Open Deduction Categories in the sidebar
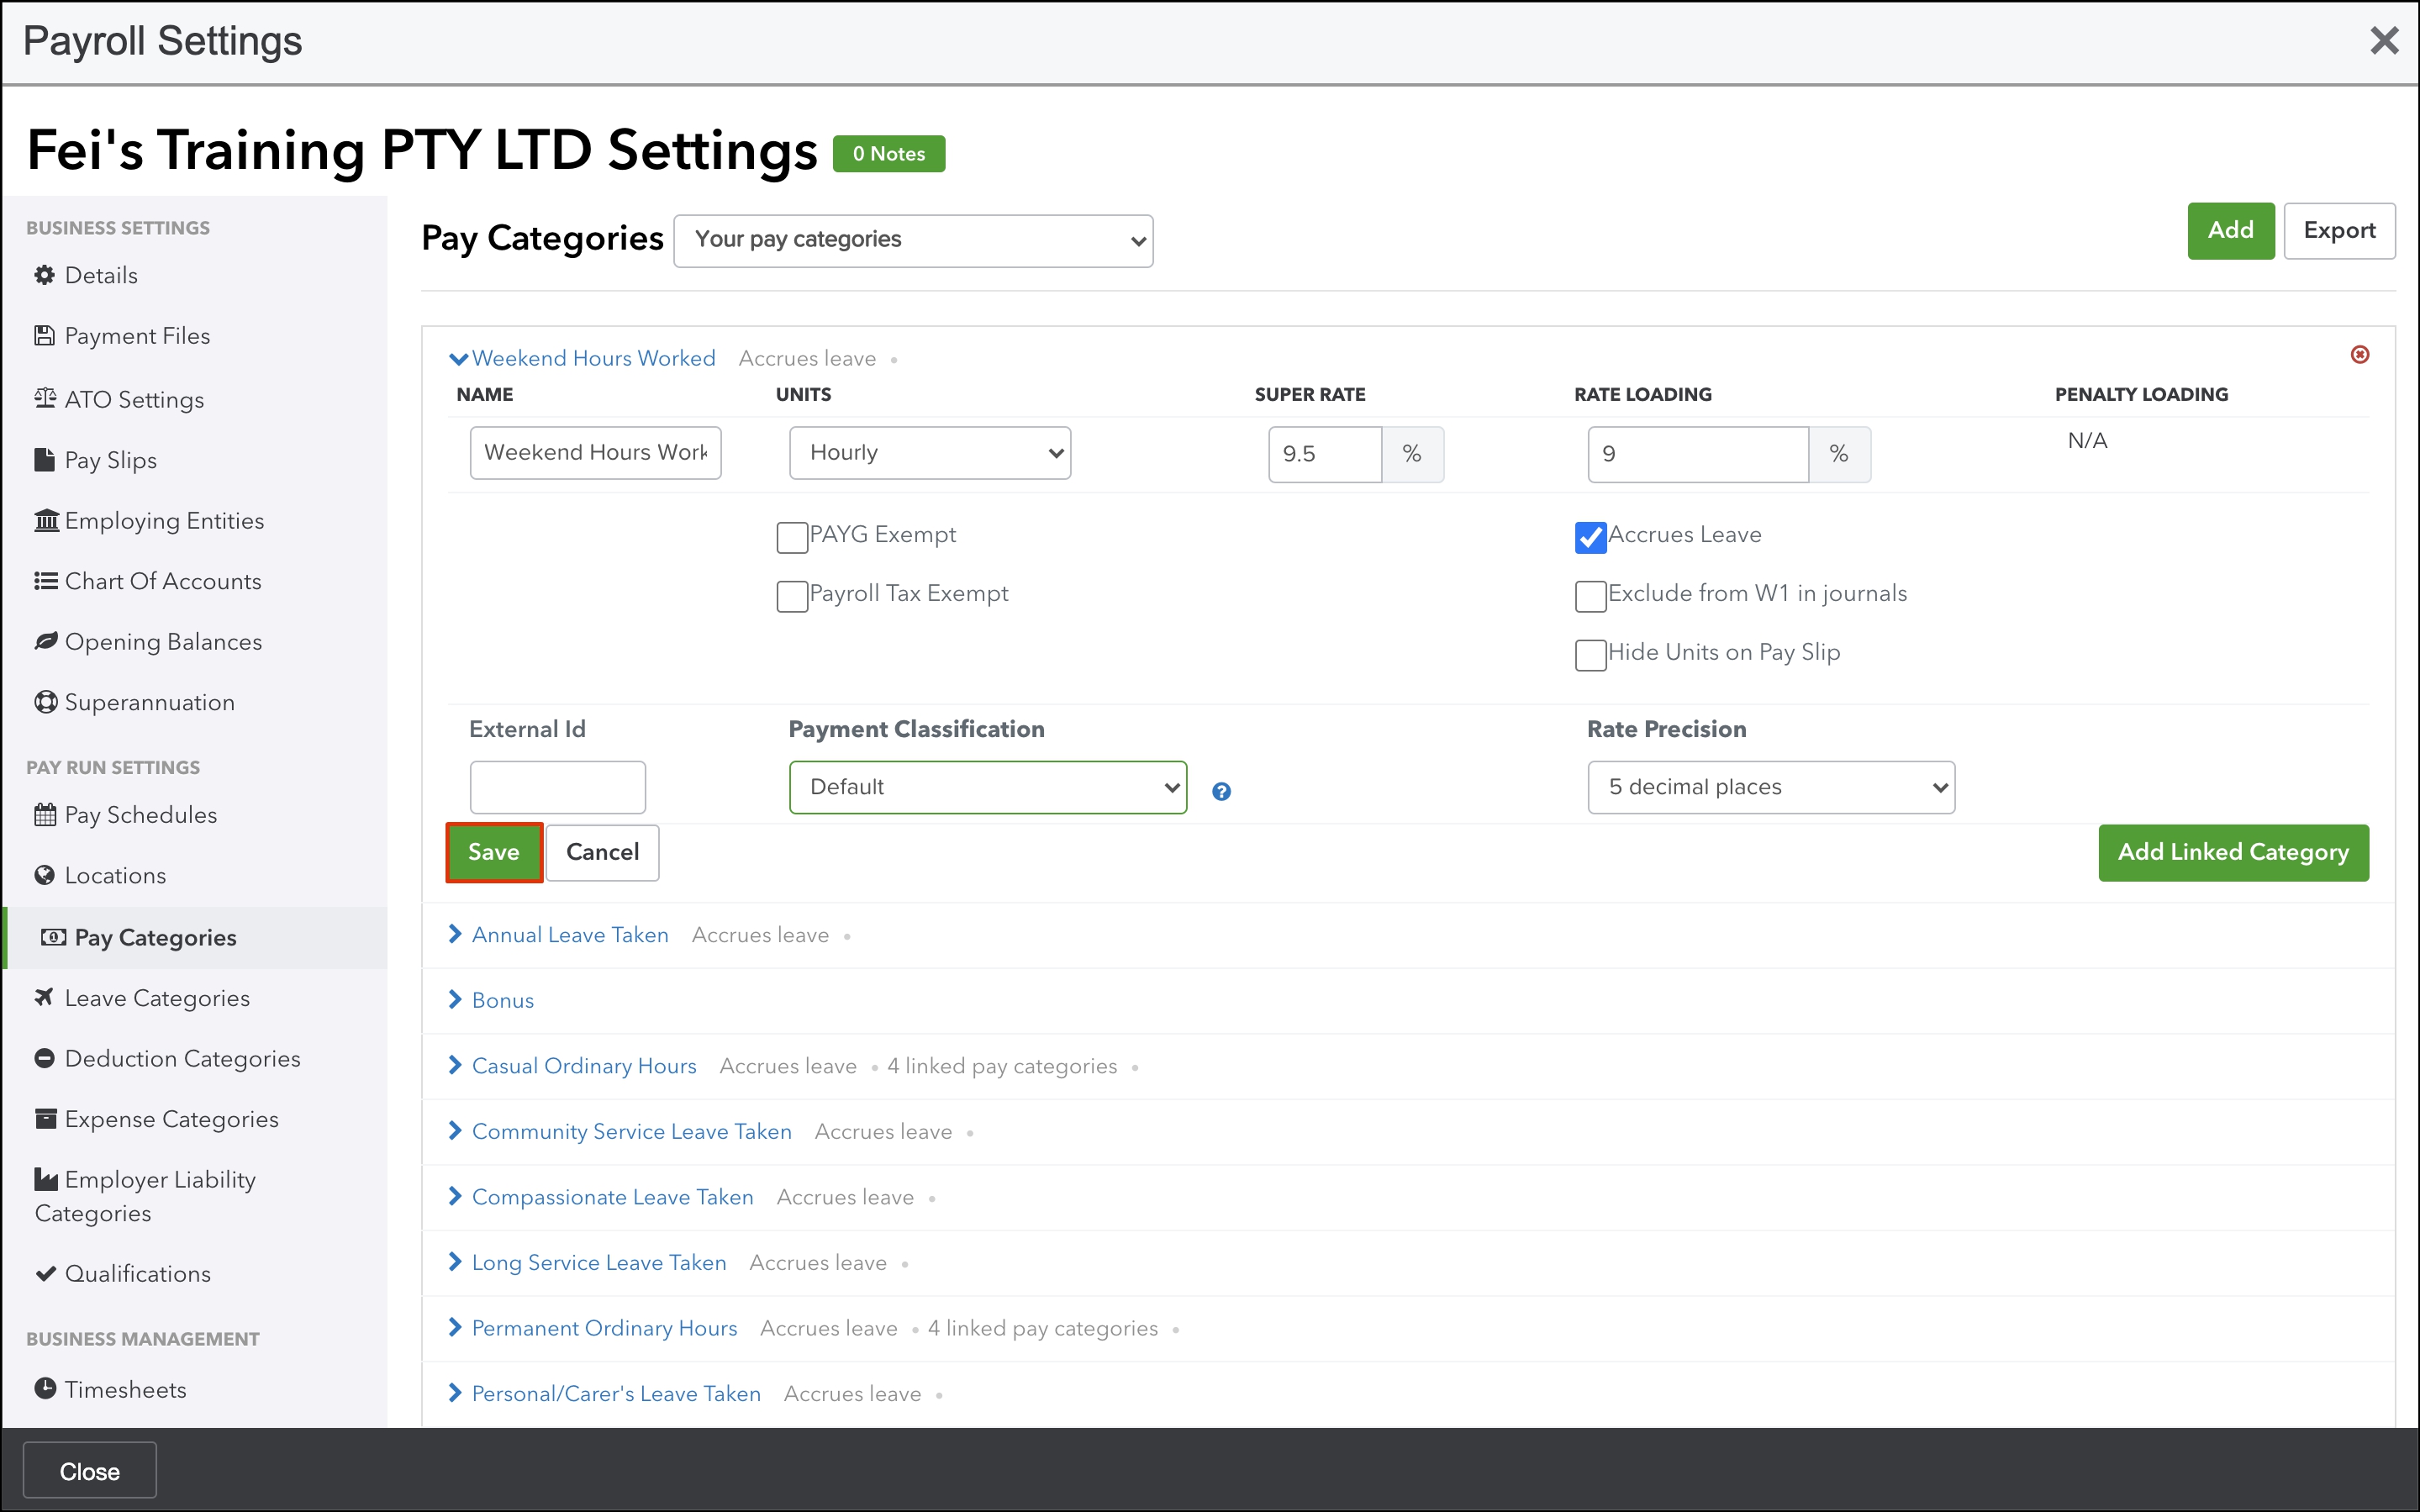 182,1058
